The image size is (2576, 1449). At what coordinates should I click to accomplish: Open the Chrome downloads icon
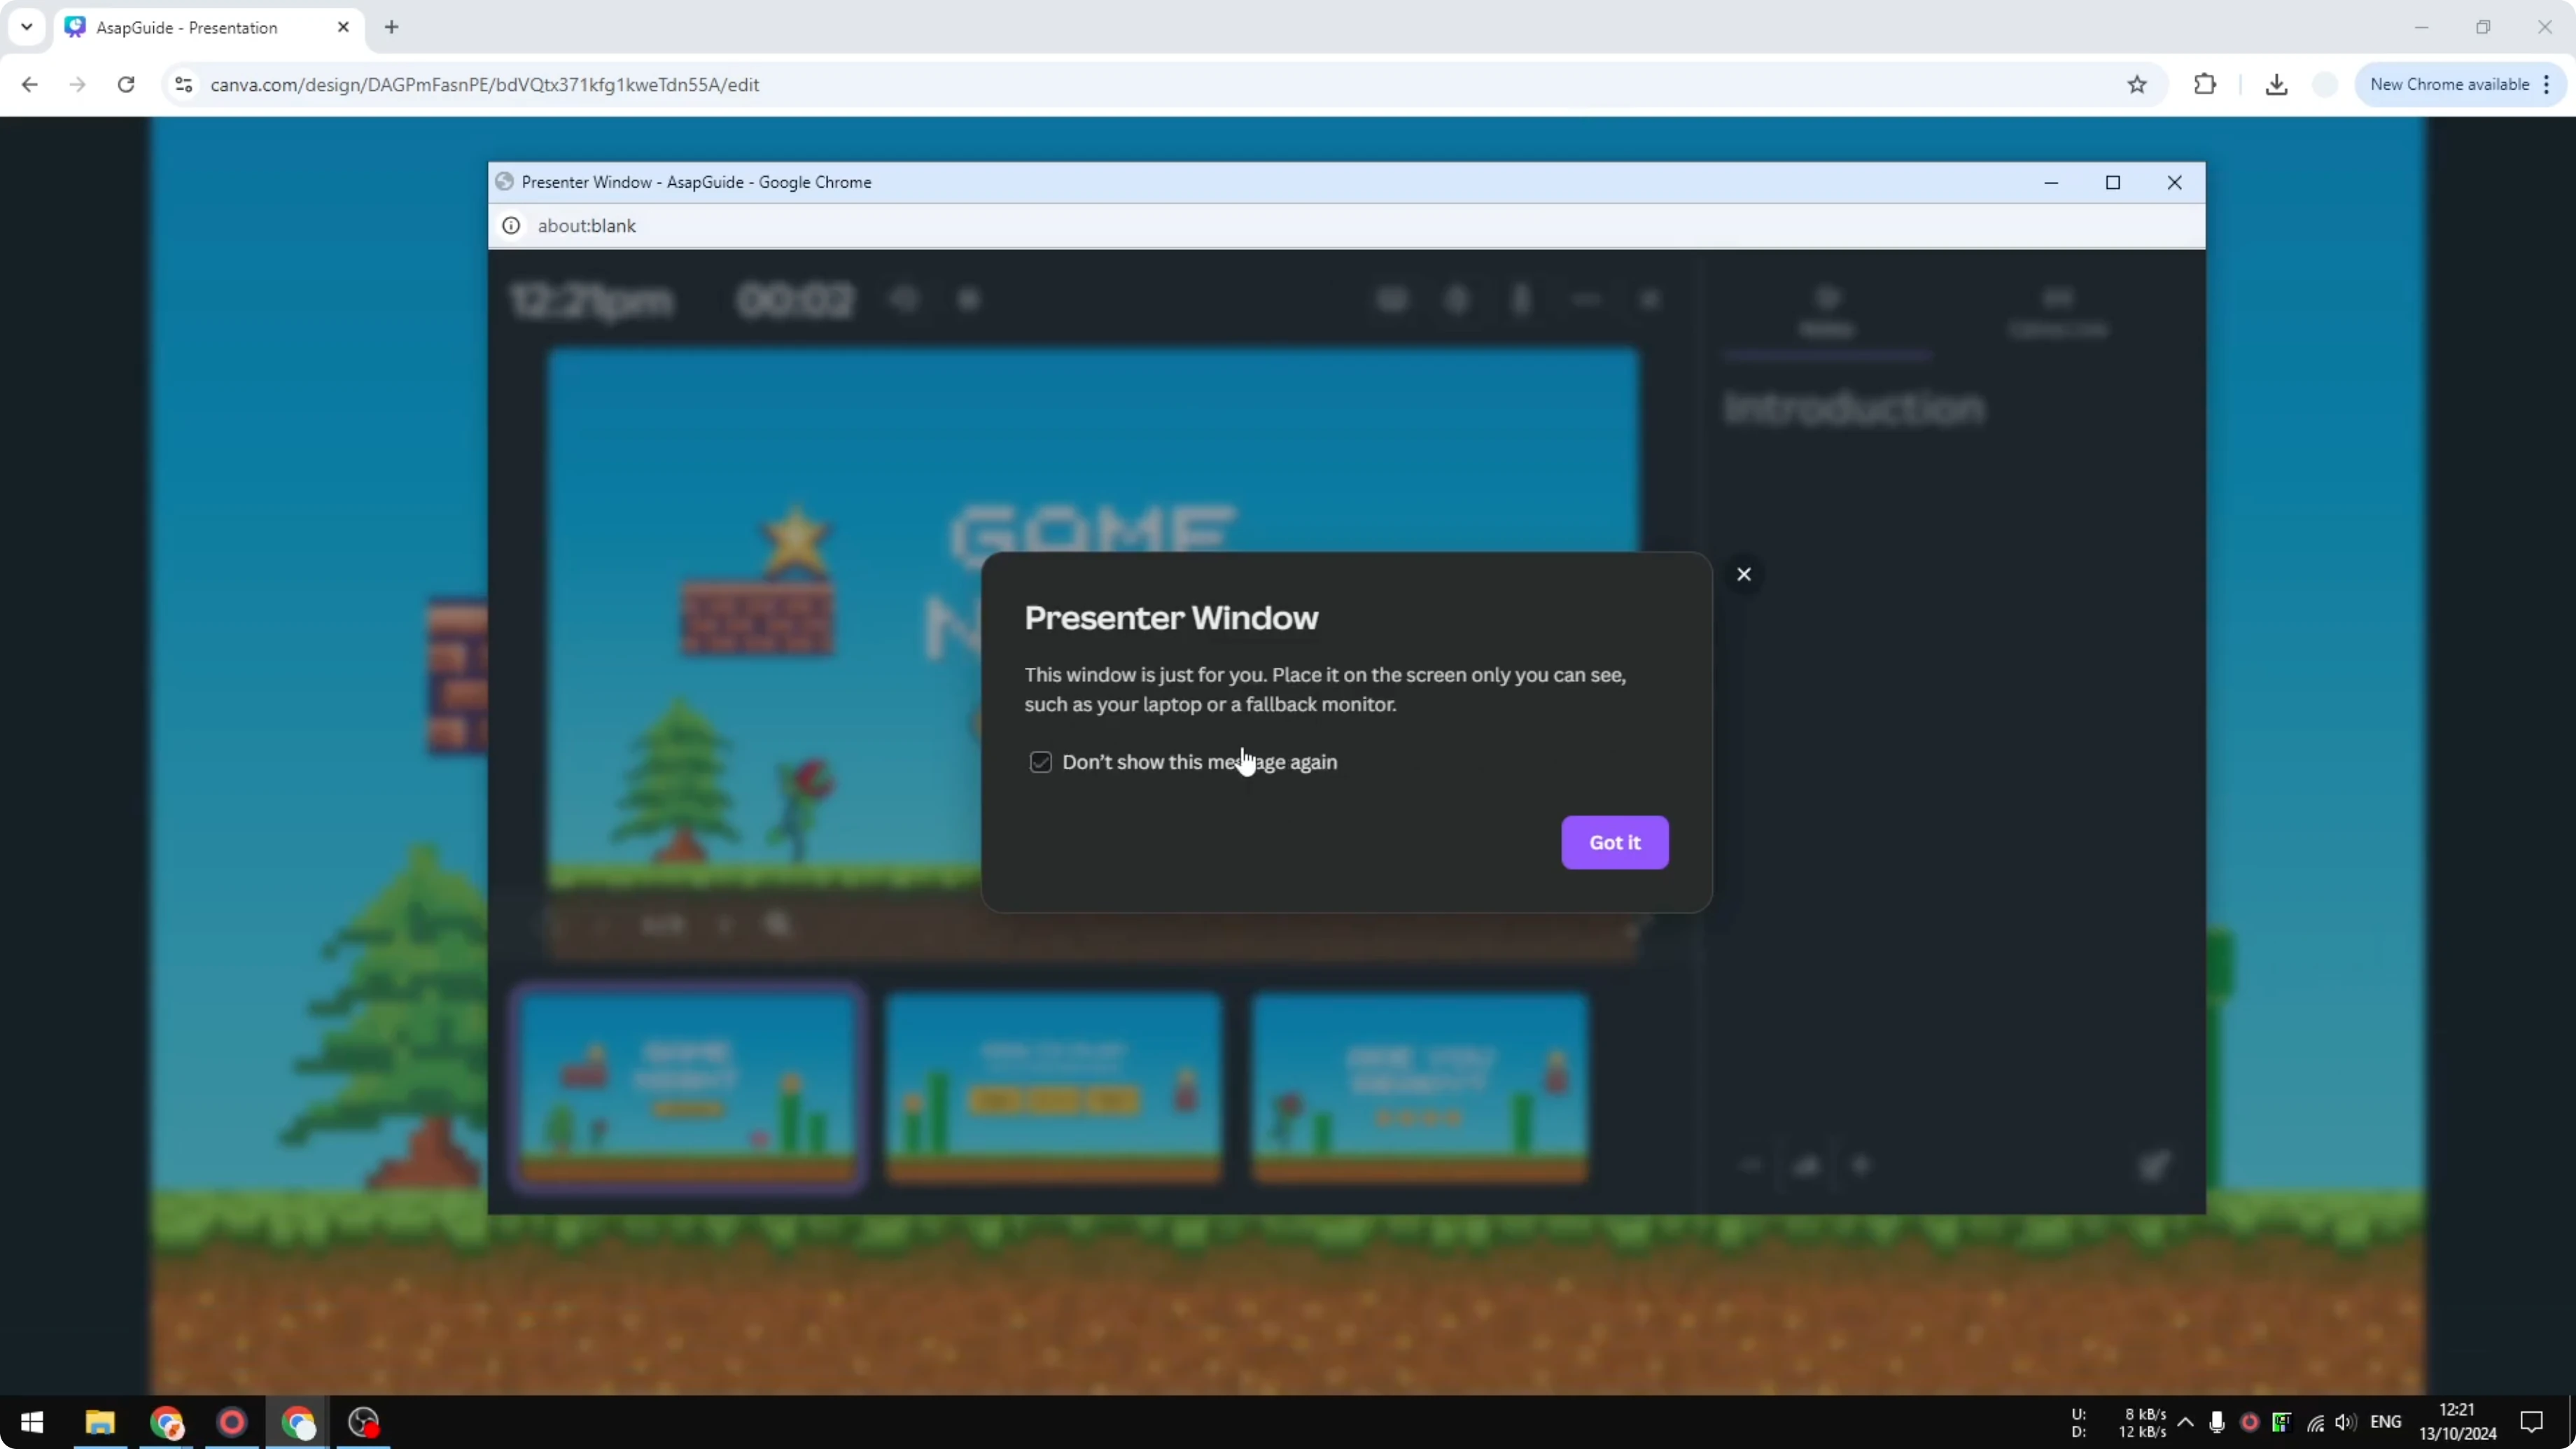tap(2276, 85)
